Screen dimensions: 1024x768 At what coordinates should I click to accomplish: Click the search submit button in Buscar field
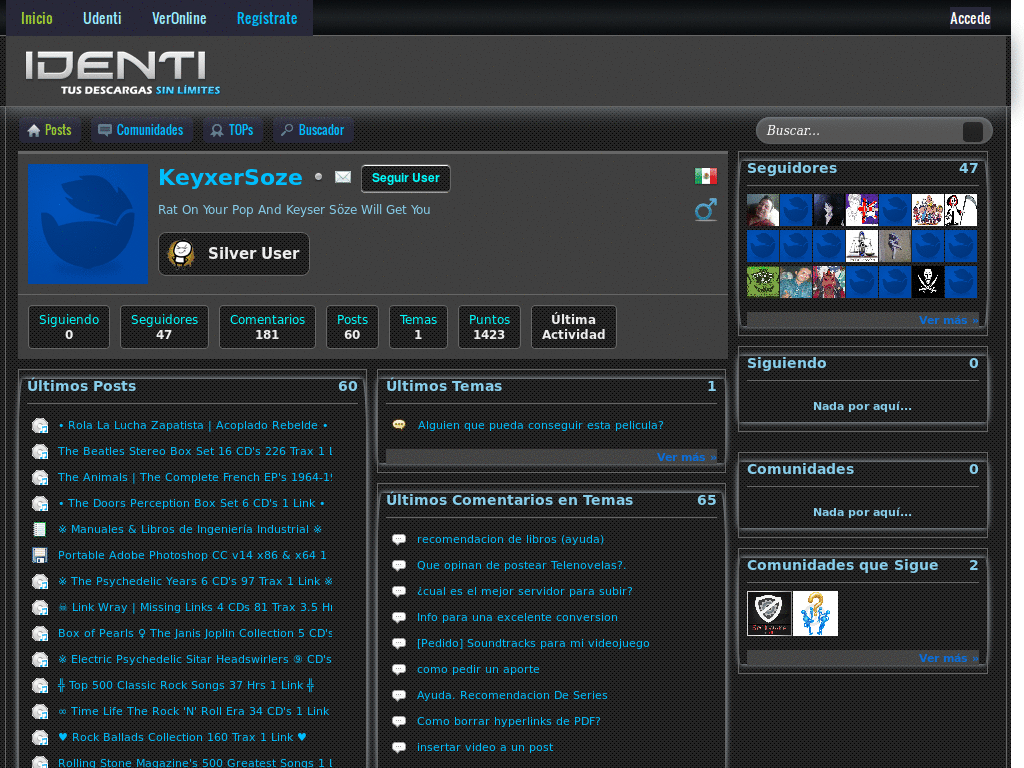coord(972,131)
